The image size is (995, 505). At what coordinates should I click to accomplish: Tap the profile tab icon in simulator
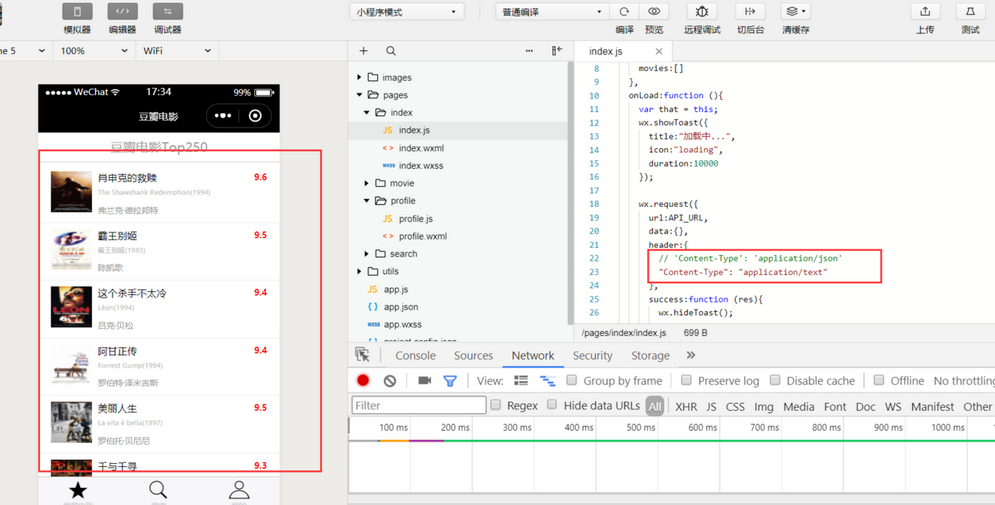click(239, 489)
